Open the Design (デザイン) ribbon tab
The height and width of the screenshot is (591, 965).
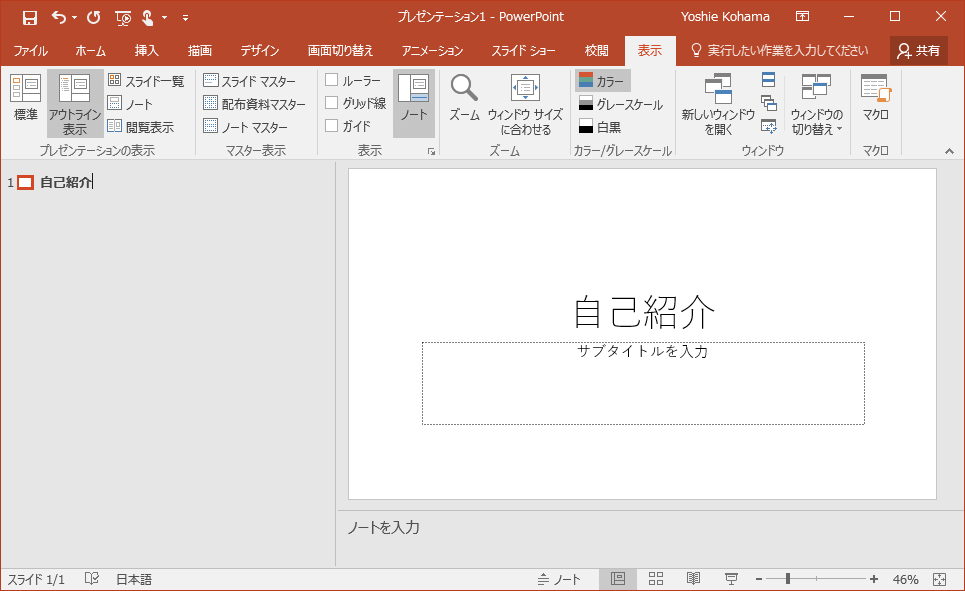point(259,50)
